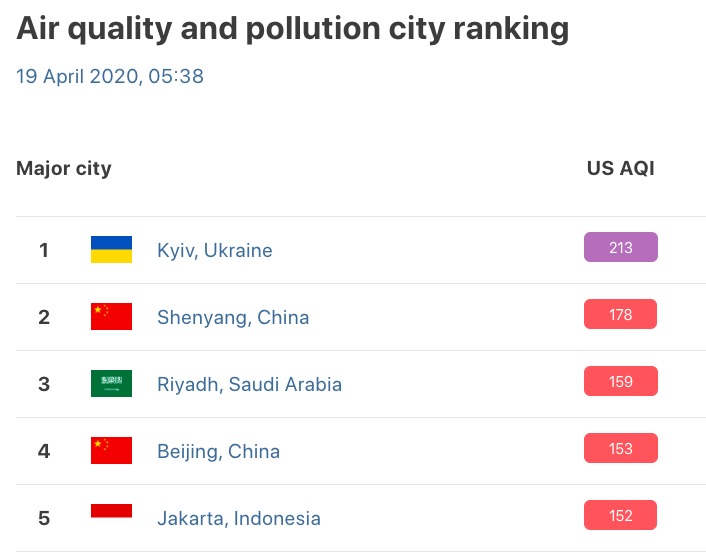Click the purple 213 AQI badge

[x=620, y=247]
